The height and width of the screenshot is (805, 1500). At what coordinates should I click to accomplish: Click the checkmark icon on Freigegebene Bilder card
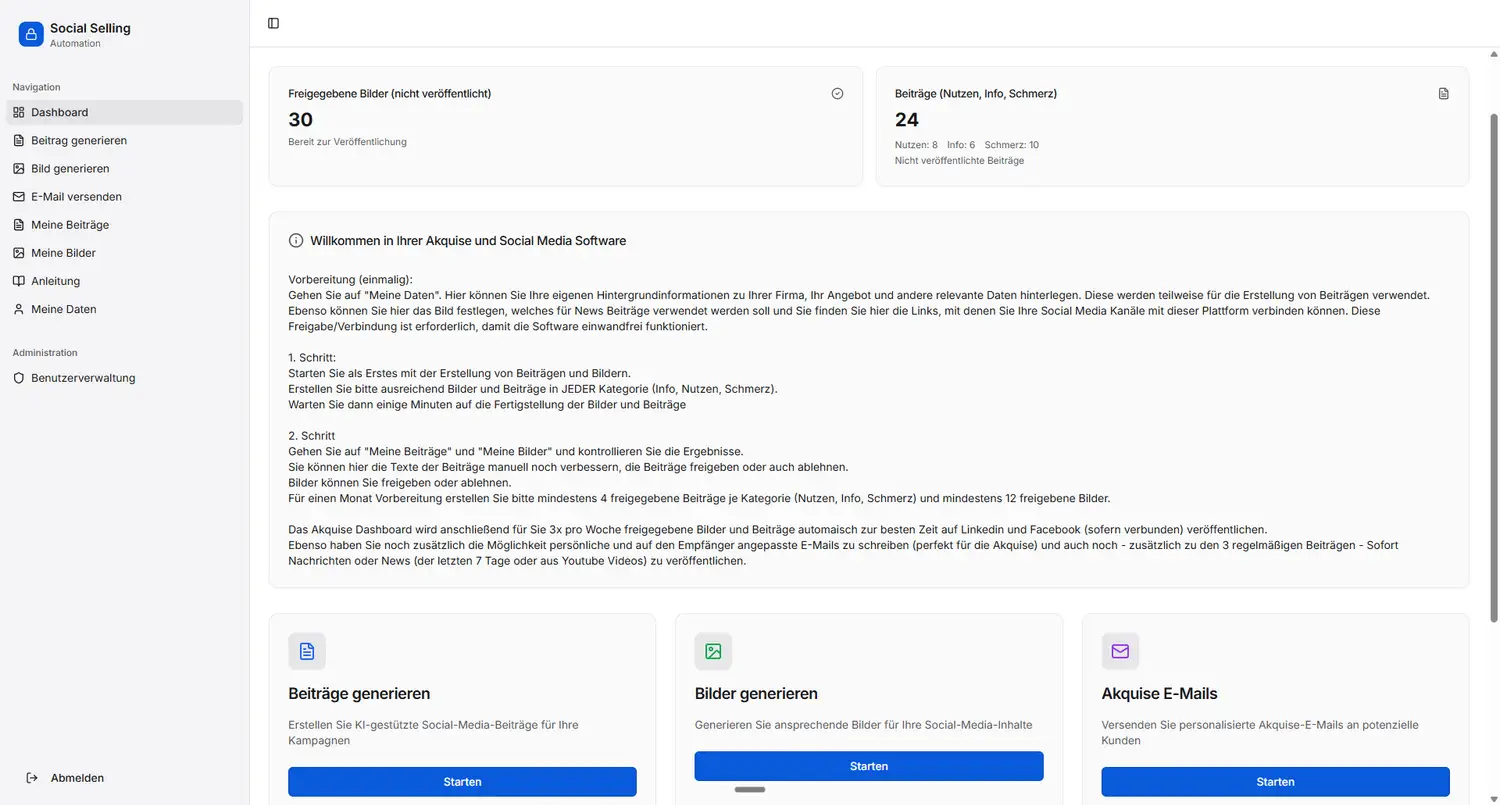(837, 93)
